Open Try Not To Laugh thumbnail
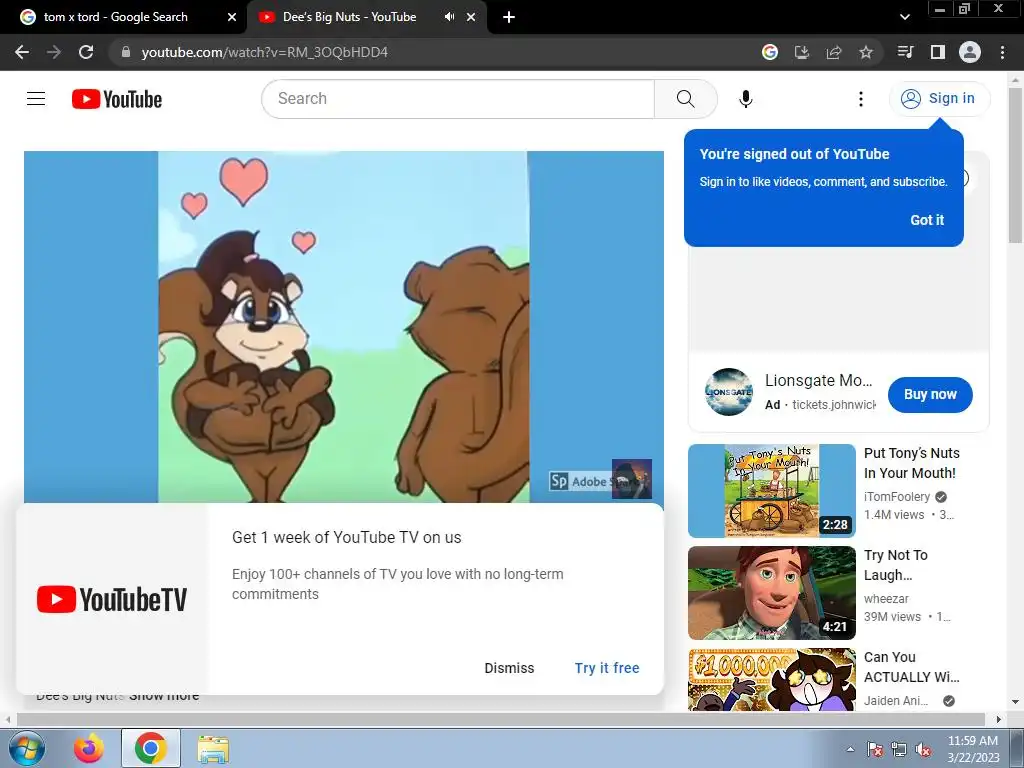Image resolution: width=1024 pixels, height=768 pixels. pos(771,593)
